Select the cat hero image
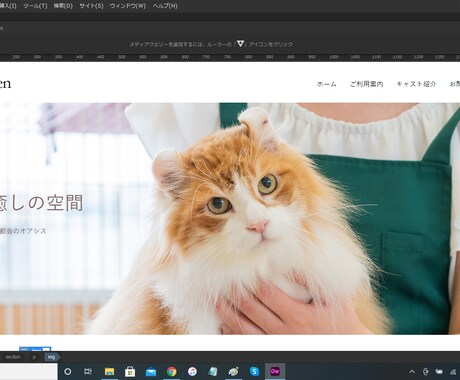Viewport: 460px width, 380px height. pos(230,218)
